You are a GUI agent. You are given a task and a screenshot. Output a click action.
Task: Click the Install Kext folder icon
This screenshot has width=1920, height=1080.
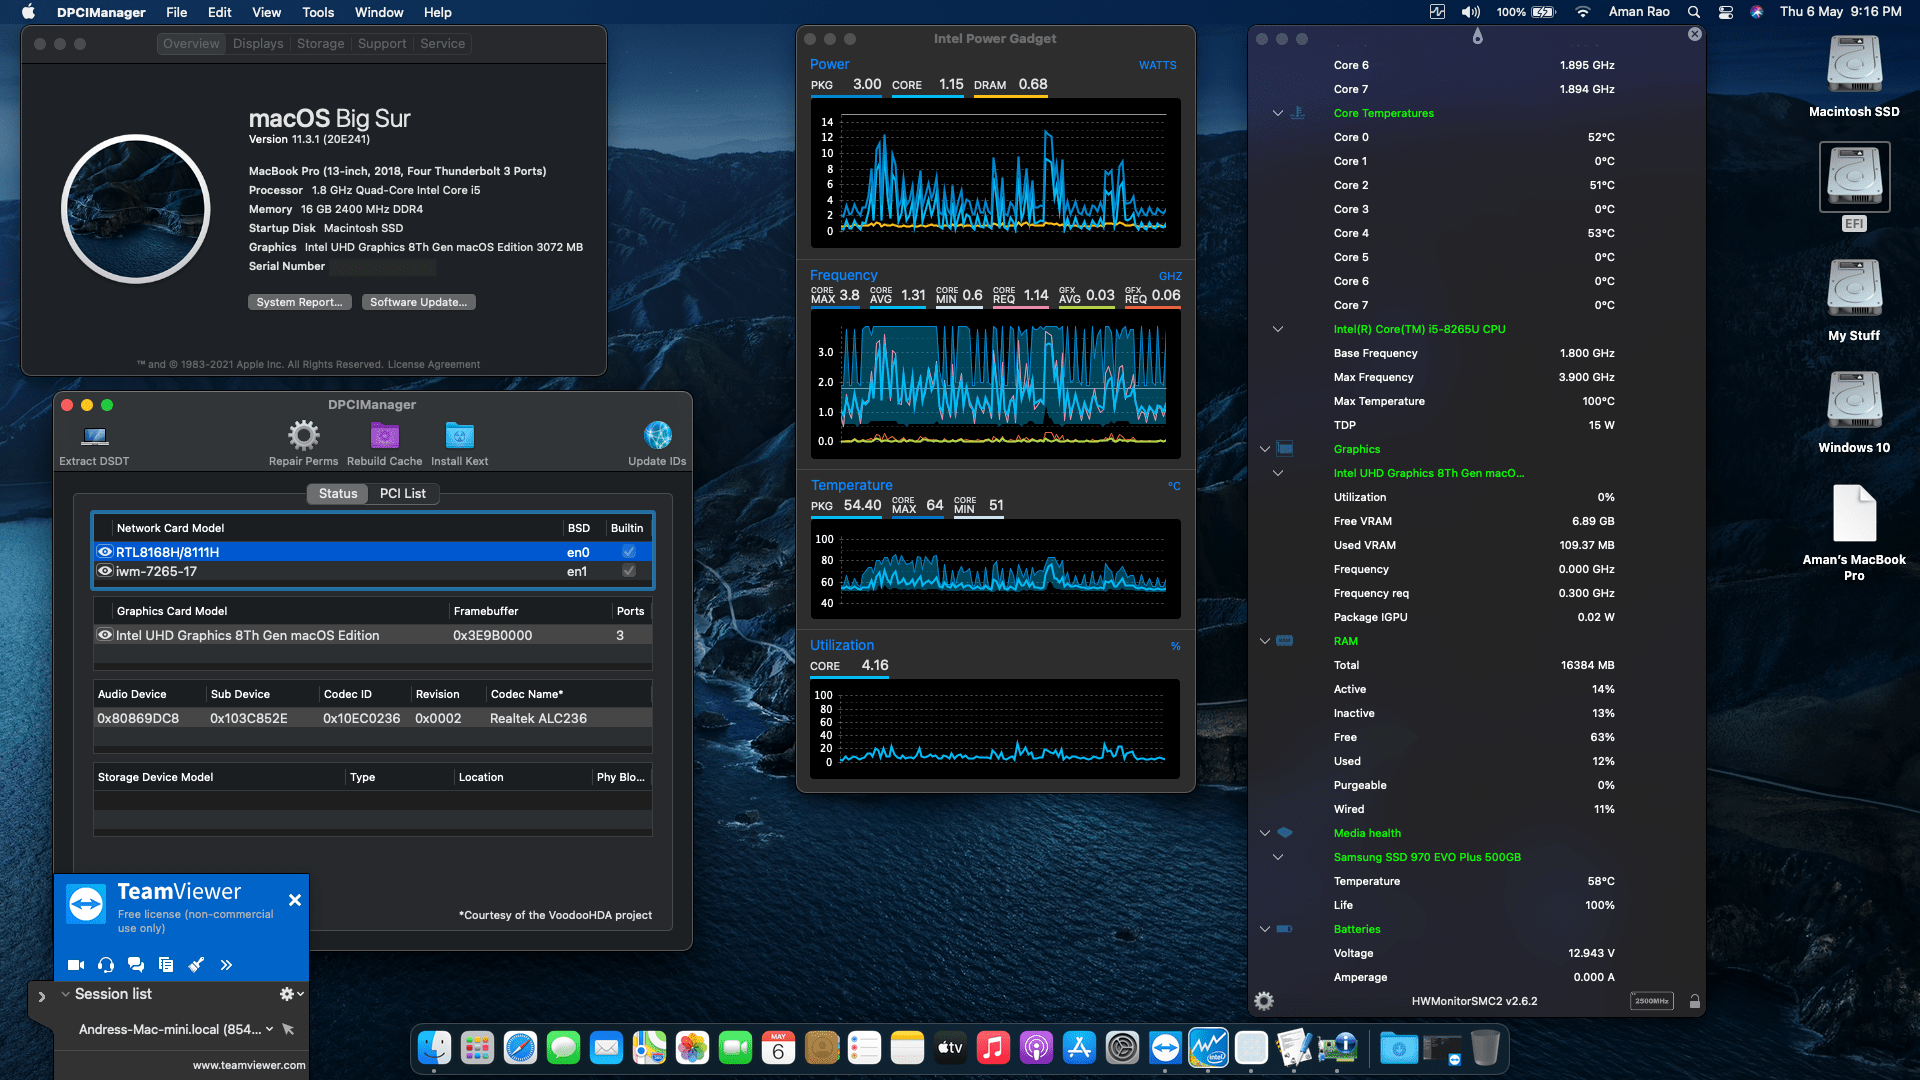(x=459, y=436)
